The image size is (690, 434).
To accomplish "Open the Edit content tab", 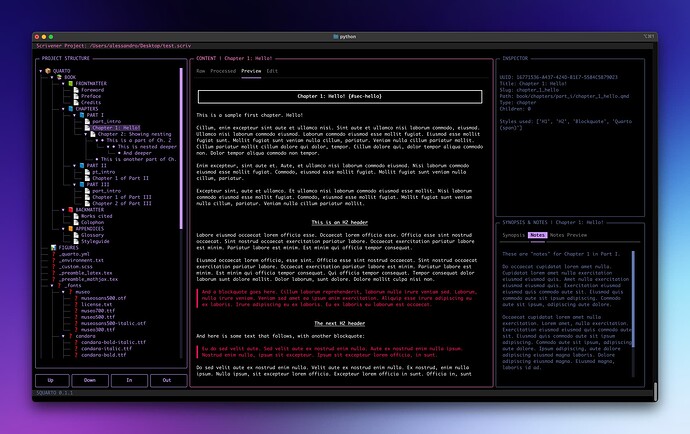I will 272,71.
